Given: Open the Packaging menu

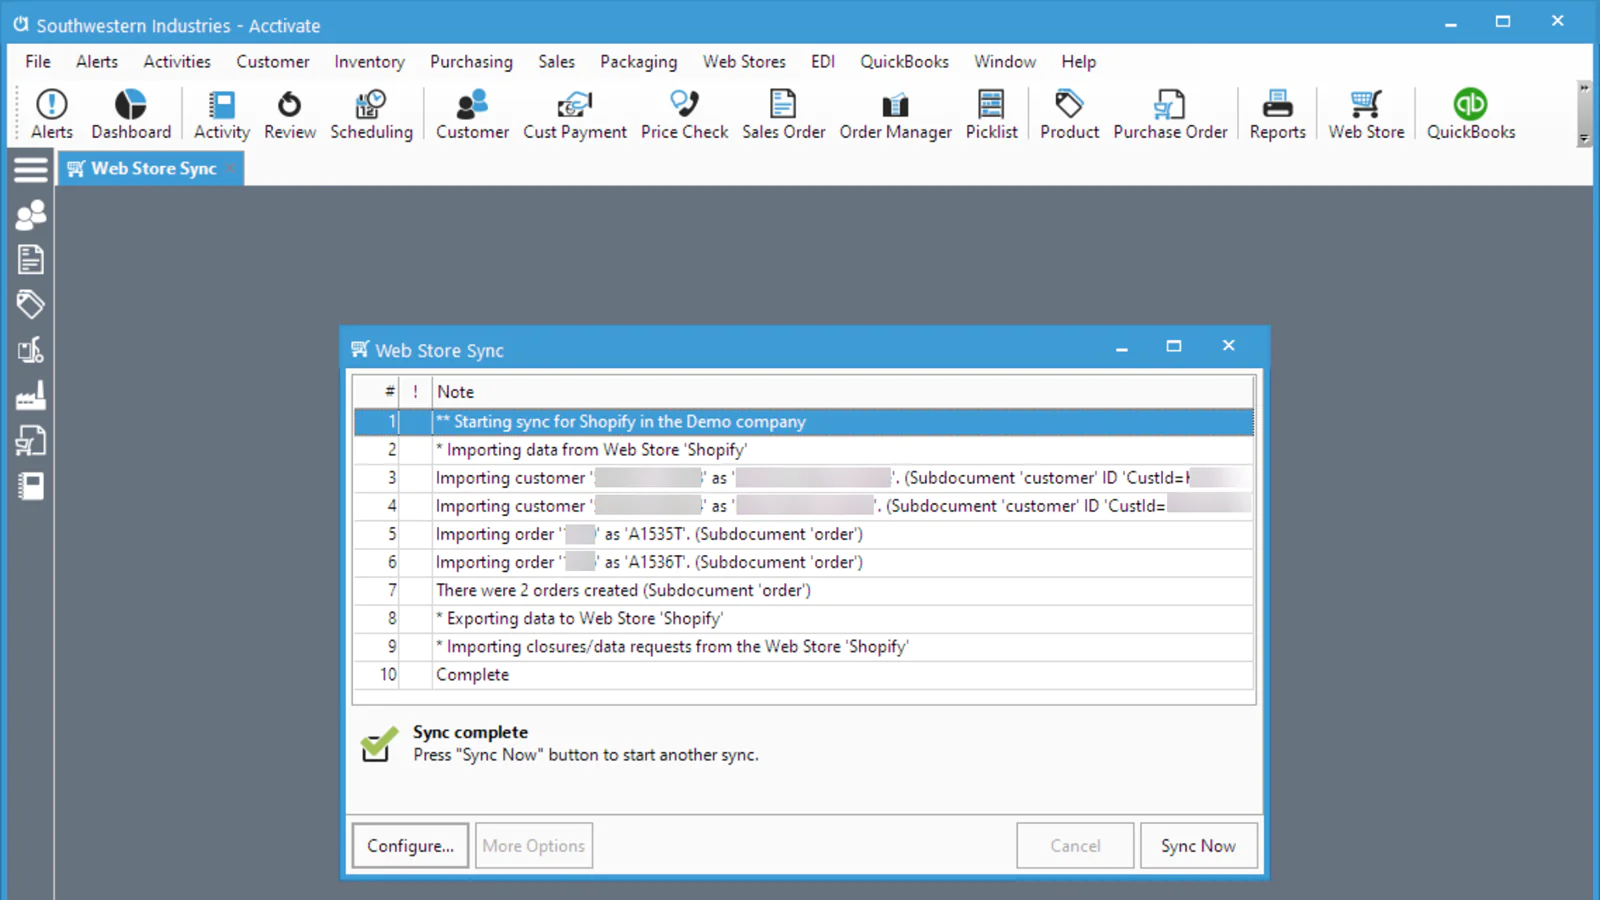Looking at the screenshot, I should 638,61.
